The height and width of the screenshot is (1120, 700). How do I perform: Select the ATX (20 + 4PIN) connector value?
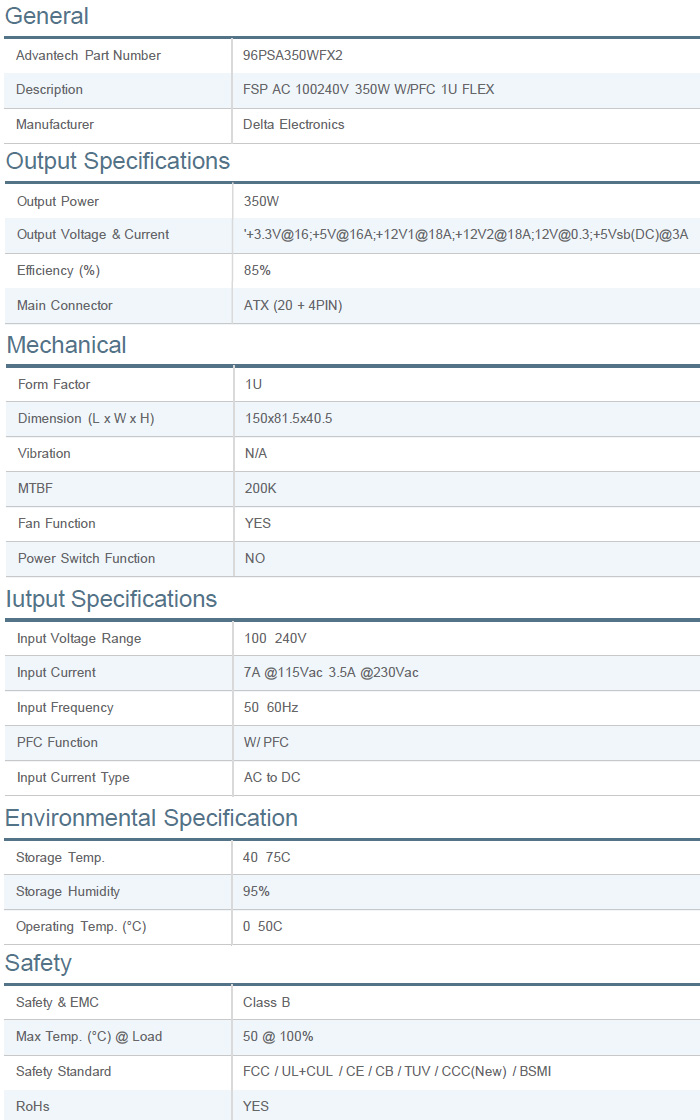(293, 306)
